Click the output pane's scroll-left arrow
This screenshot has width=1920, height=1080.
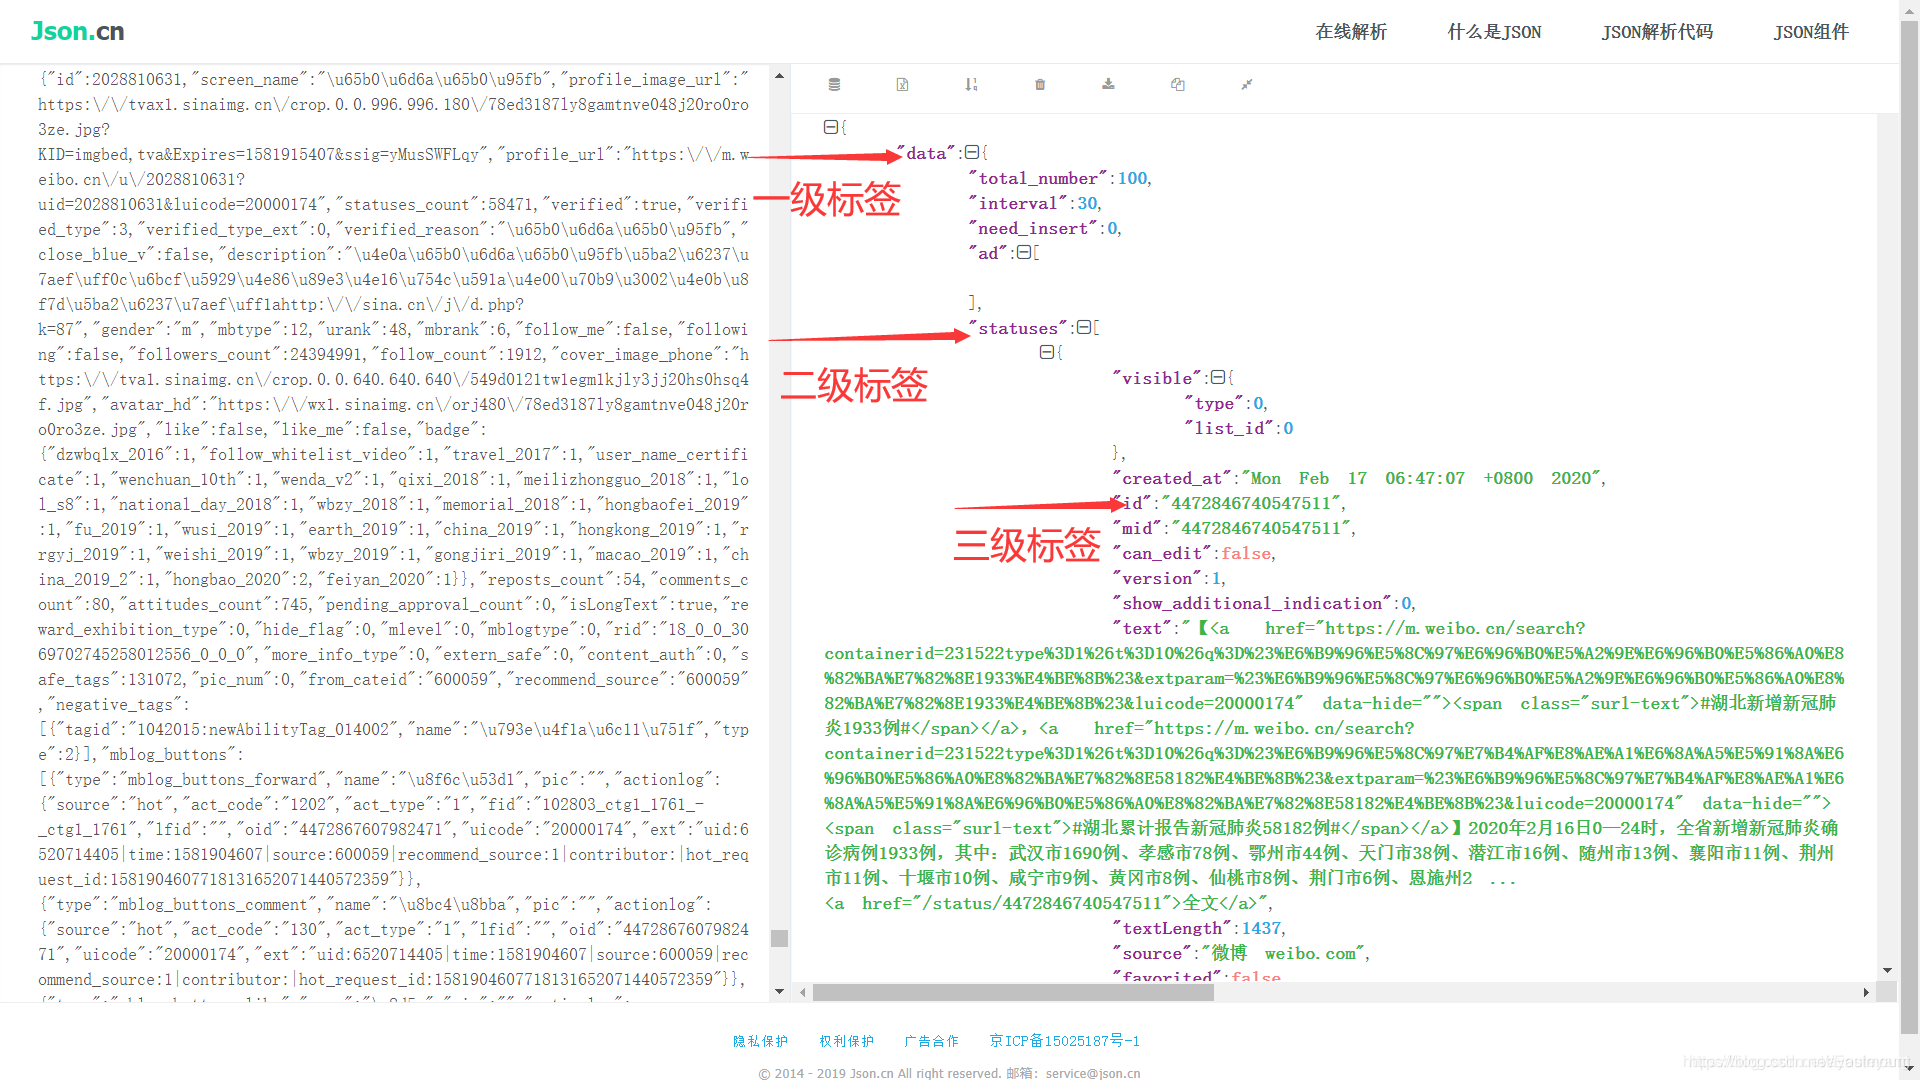pyautogui.click(x=803, y=992)
